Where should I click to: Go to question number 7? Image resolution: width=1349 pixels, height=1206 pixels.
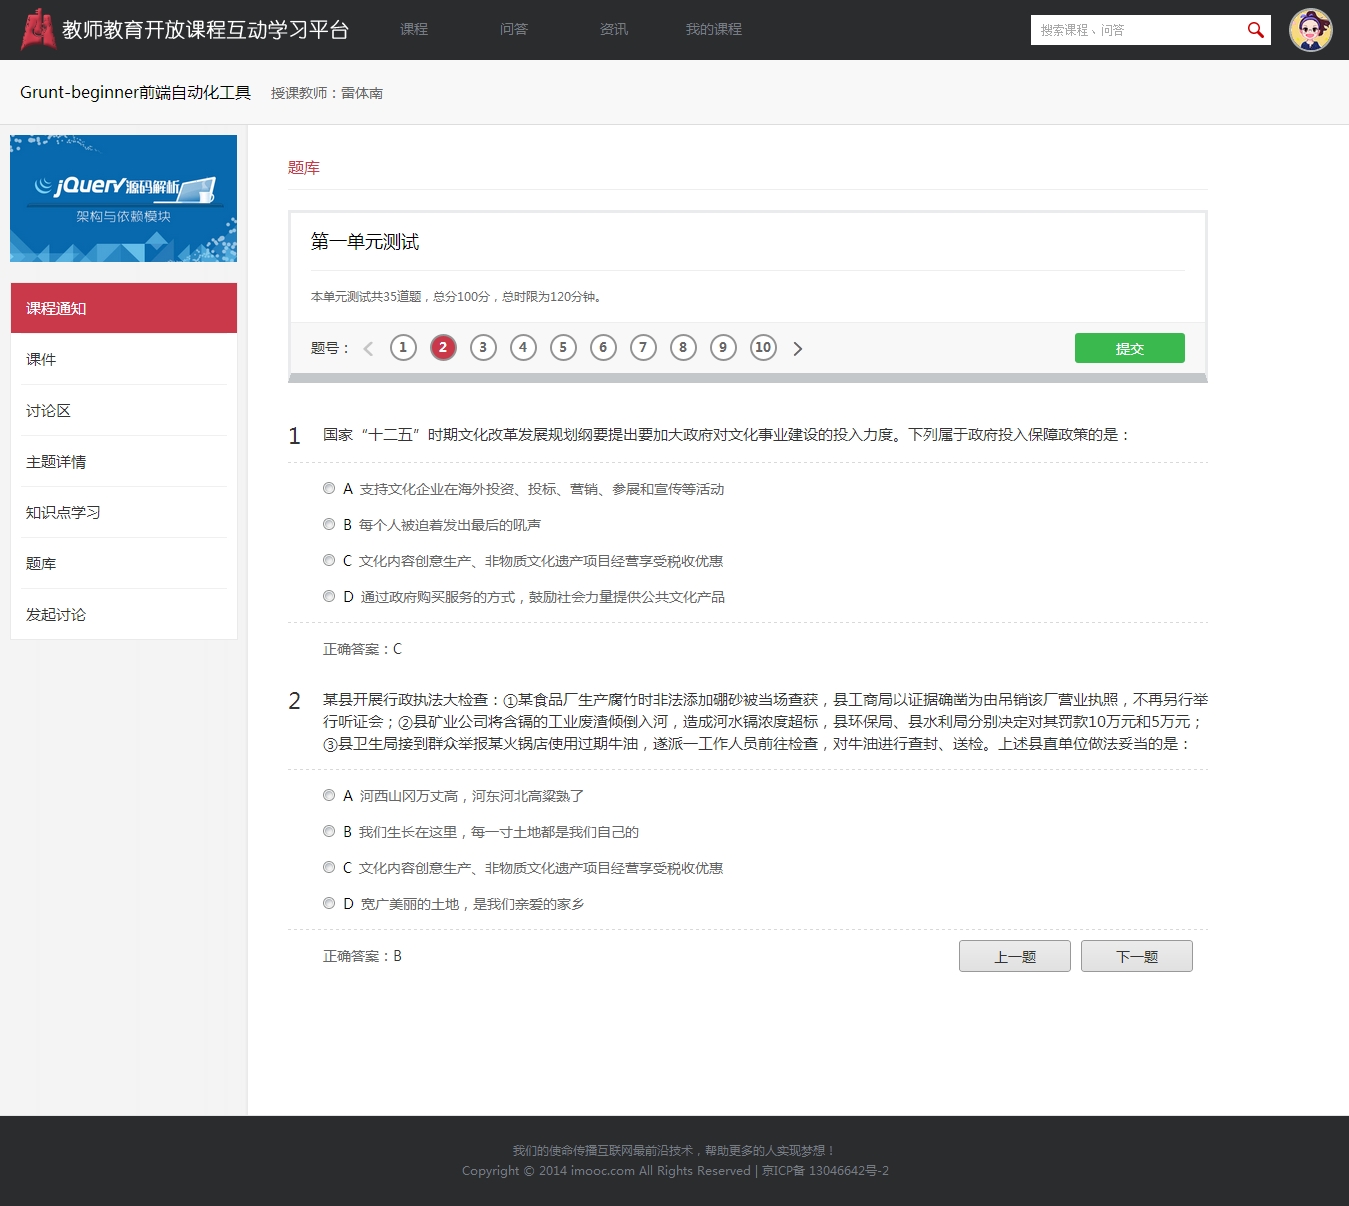(x=643, y=347)
